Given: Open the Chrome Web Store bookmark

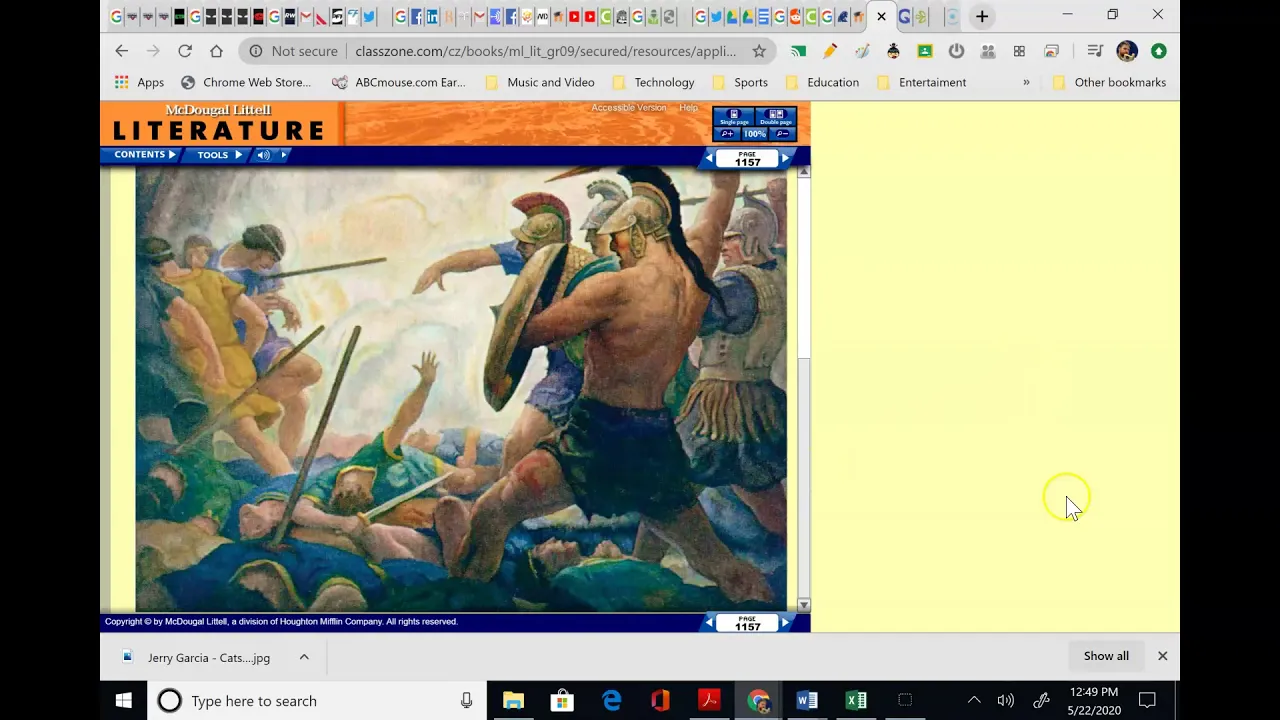Looking at the screenshot, I should click(246, 82).
